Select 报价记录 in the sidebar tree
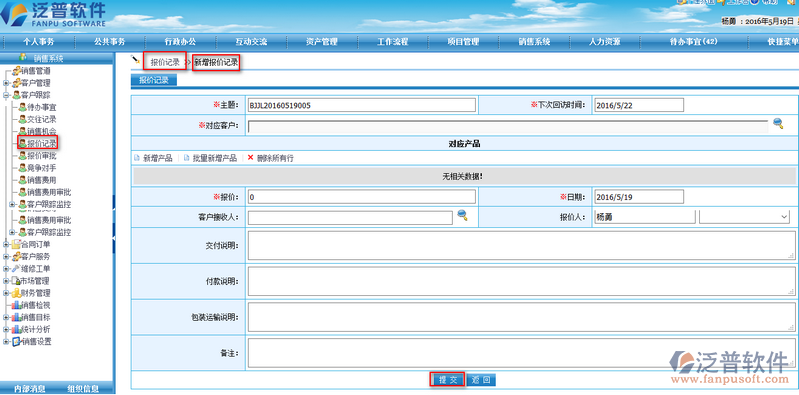 pos(37,143)
